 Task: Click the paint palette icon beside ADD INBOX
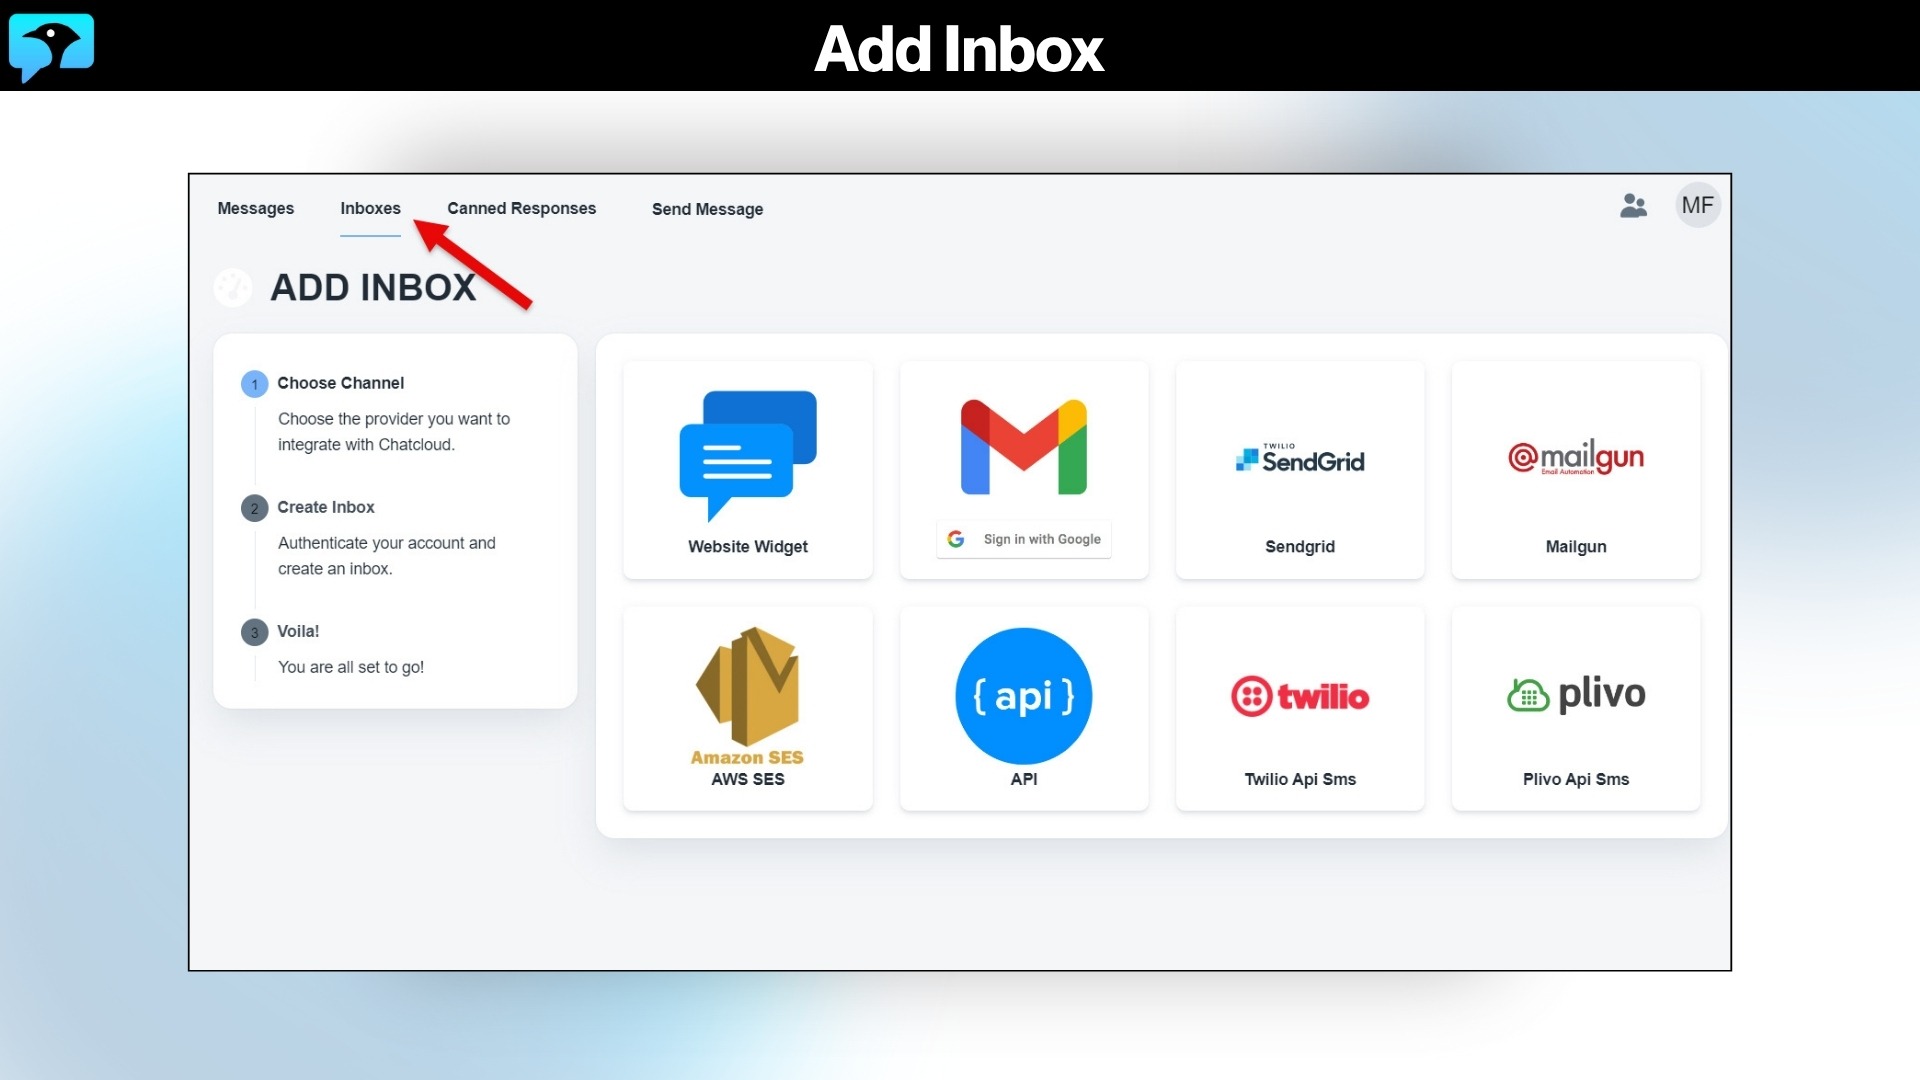coord(233,287)
